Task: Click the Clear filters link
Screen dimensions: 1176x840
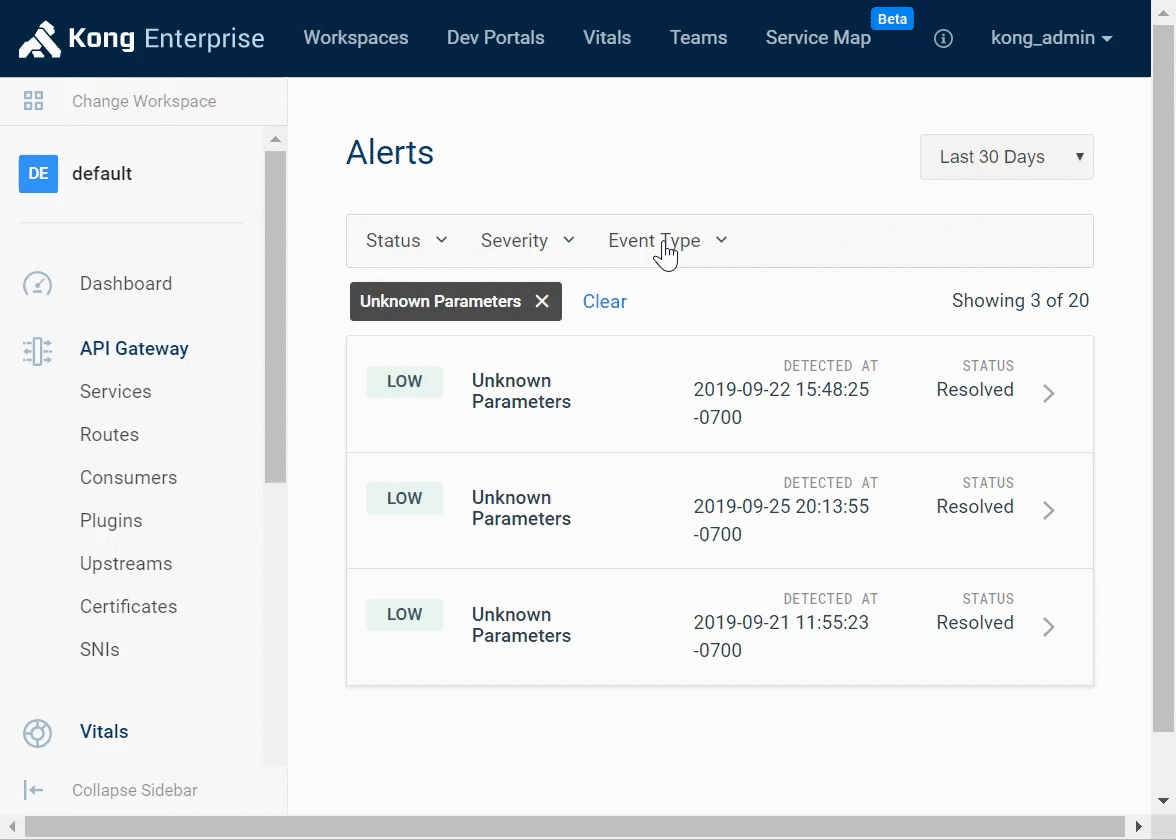Action: coord(604,302)
